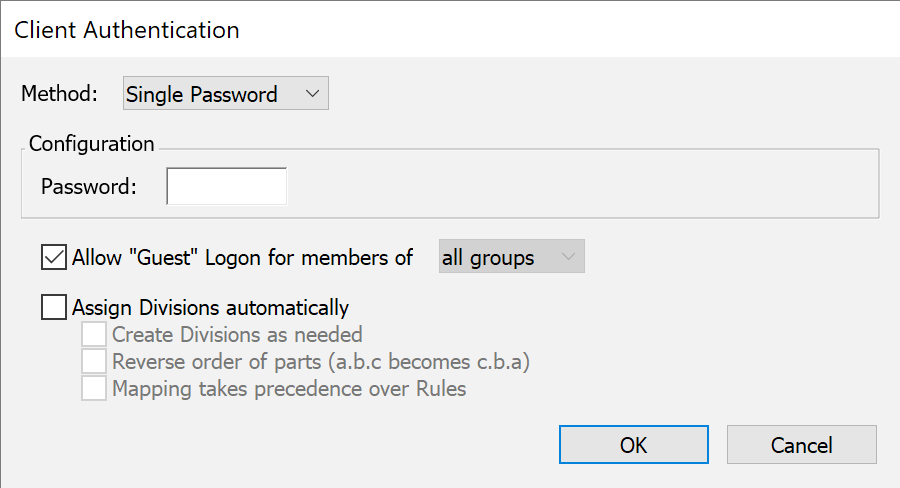Click the "Method:" label
Screen dimensions: 900x488
60,95
